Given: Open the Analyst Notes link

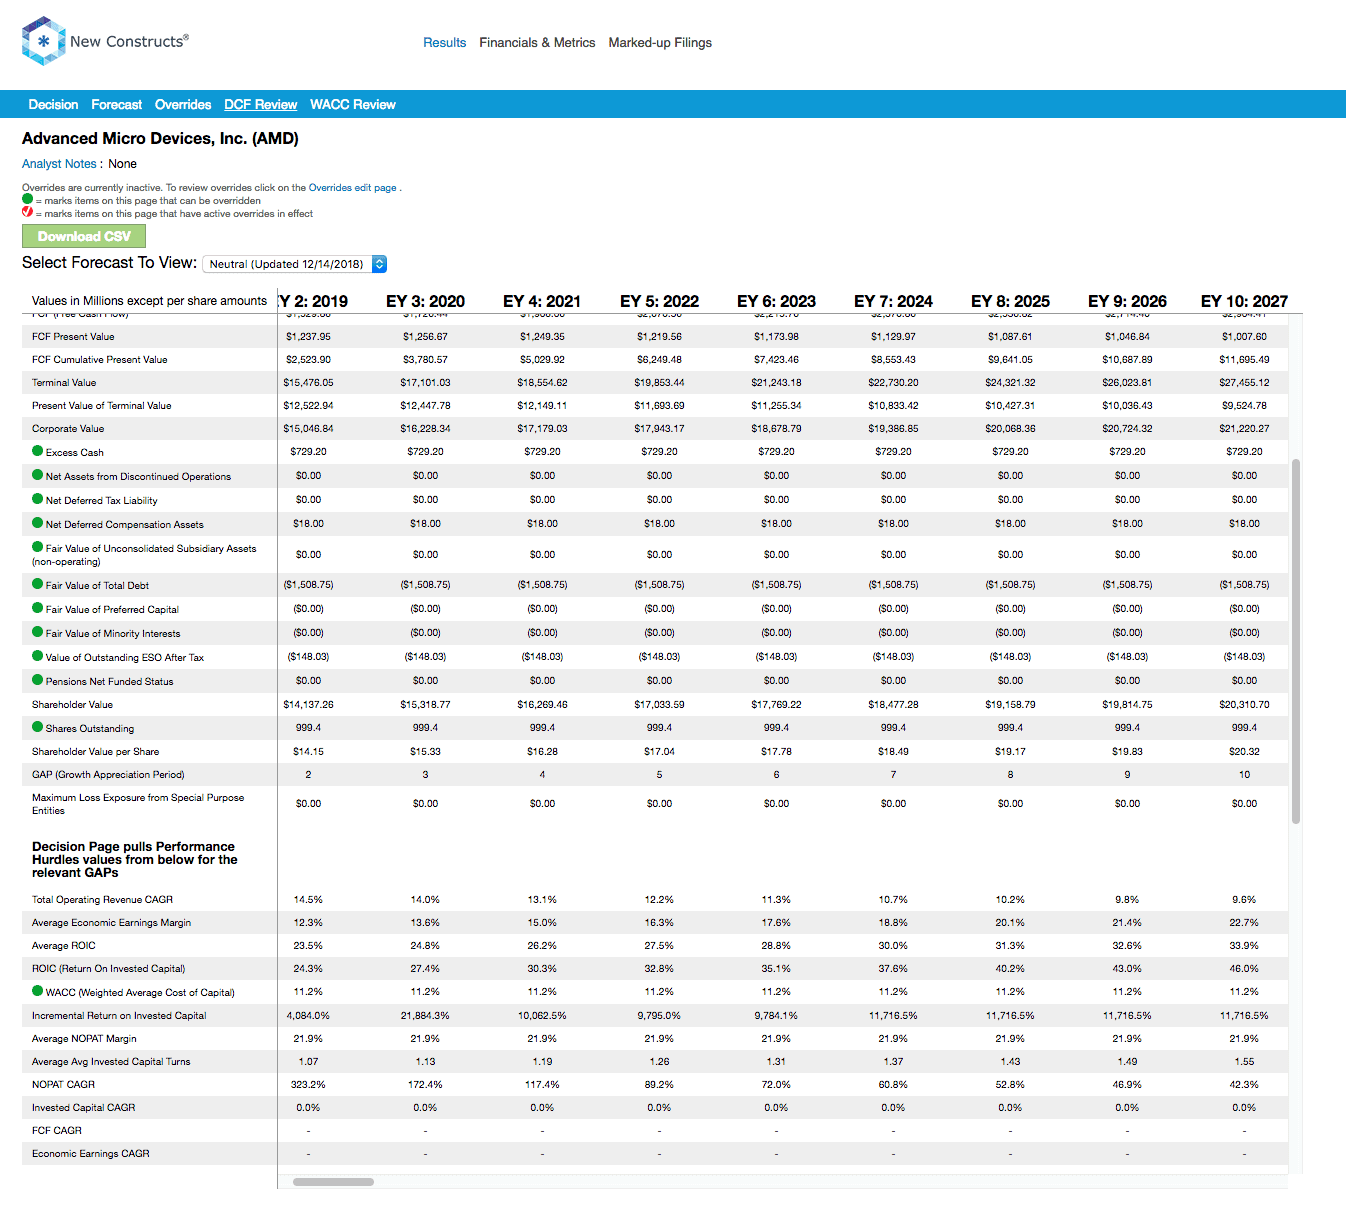Looking at the screenshot, I should point(59,164).
